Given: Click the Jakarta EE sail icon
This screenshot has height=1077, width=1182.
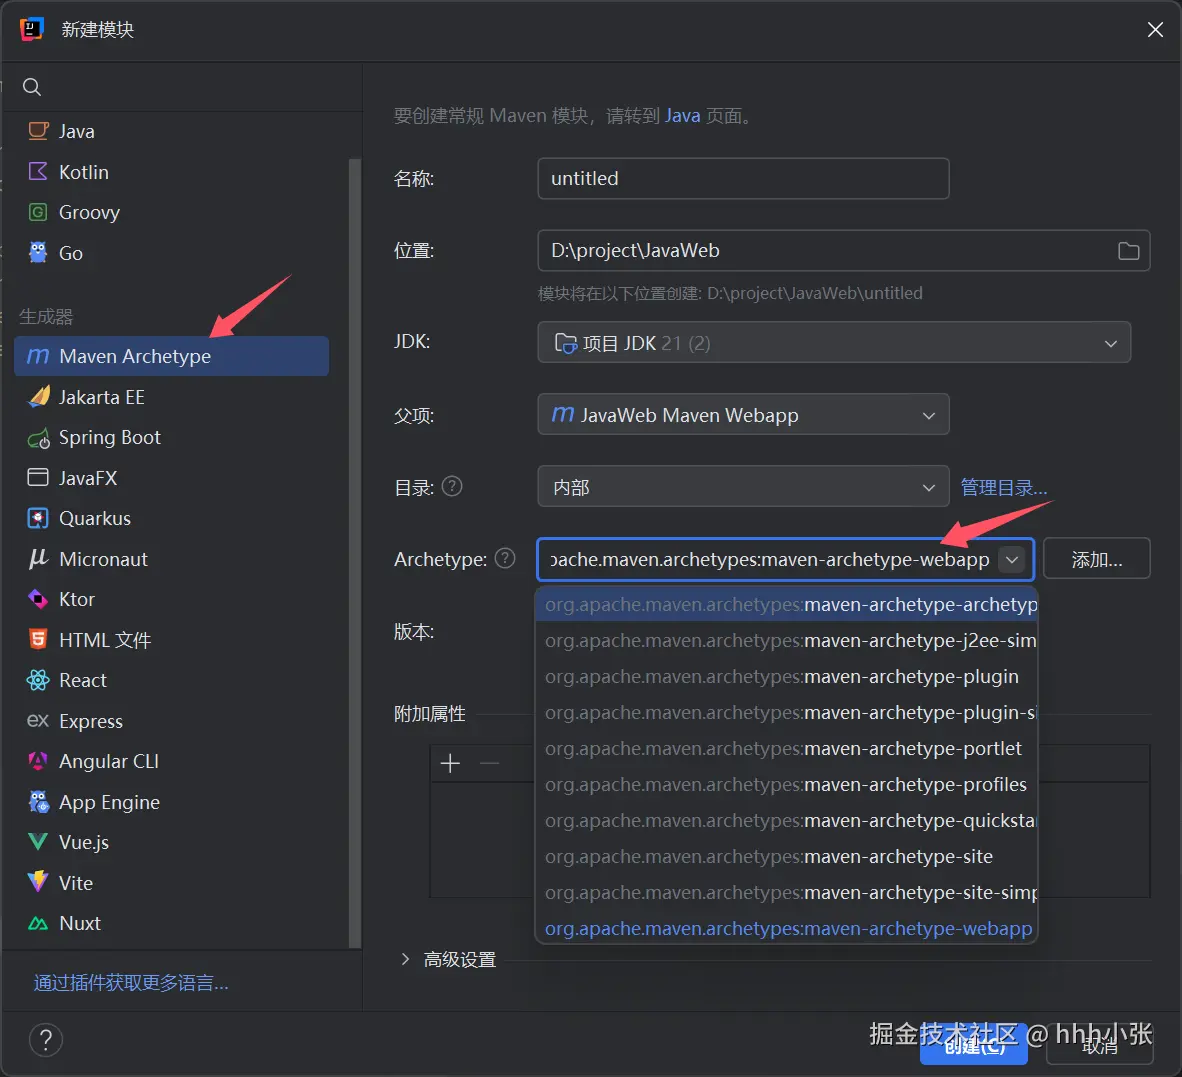Looking at the screenshot, I should 38,396.
